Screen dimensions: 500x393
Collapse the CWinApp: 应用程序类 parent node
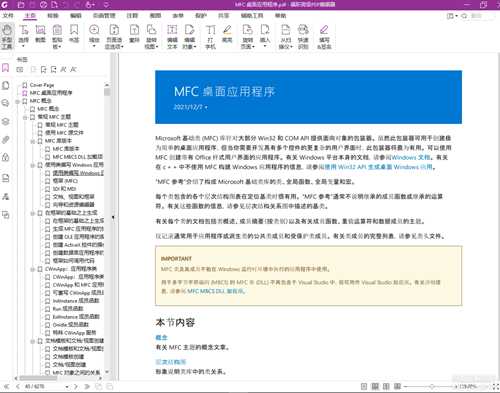click(33, 269)
